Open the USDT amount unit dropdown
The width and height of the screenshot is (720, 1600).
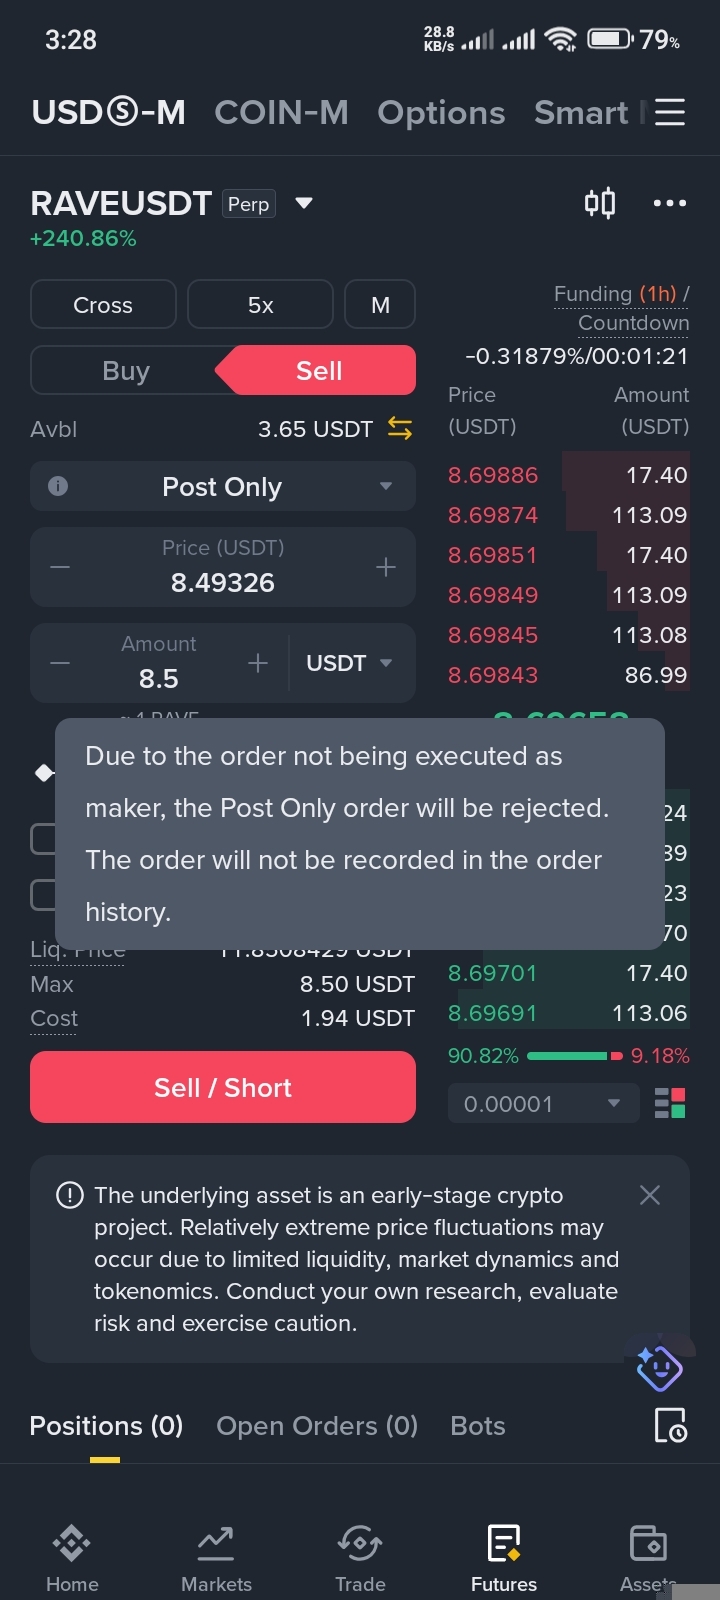pos(349,663)
